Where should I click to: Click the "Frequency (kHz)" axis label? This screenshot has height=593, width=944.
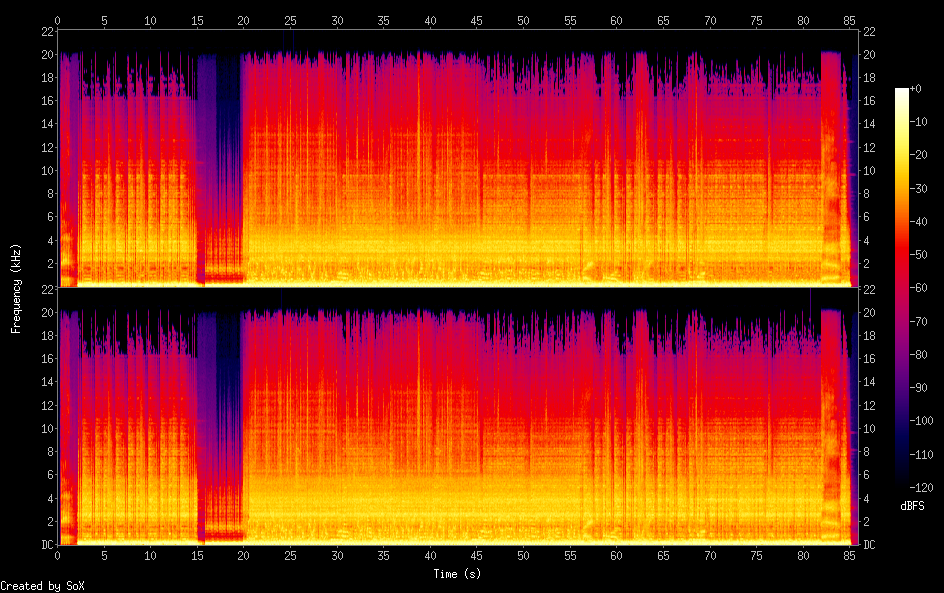tap(16, 288)
